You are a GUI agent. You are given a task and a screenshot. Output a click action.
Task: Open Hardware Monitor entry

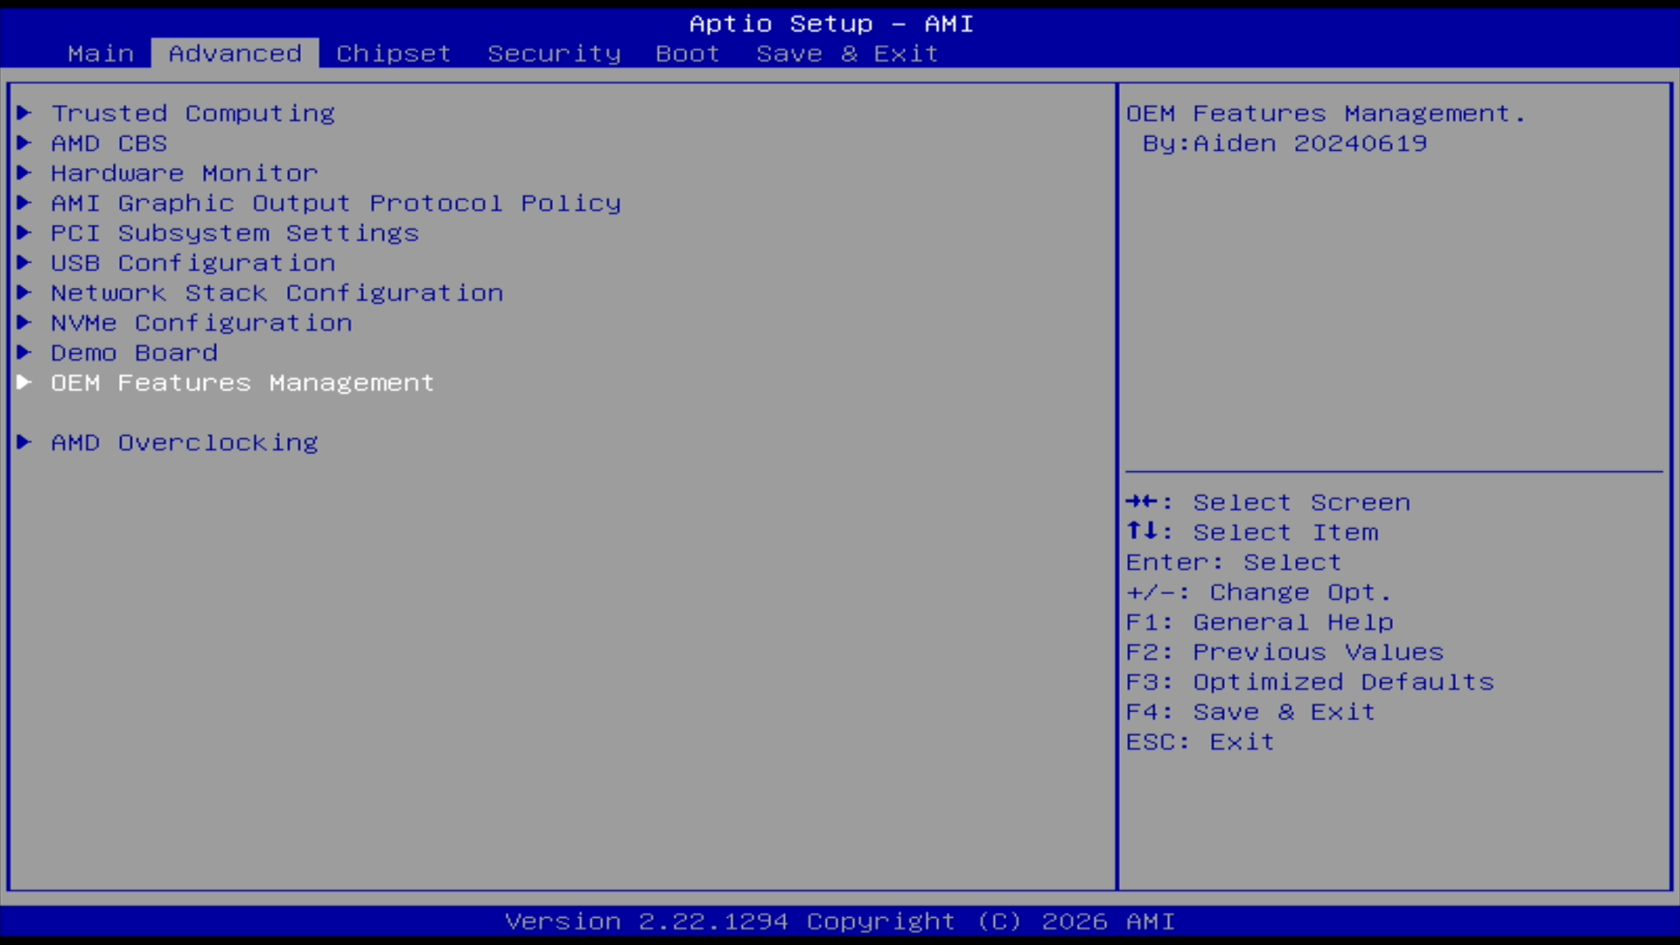(x=184, y=173)
